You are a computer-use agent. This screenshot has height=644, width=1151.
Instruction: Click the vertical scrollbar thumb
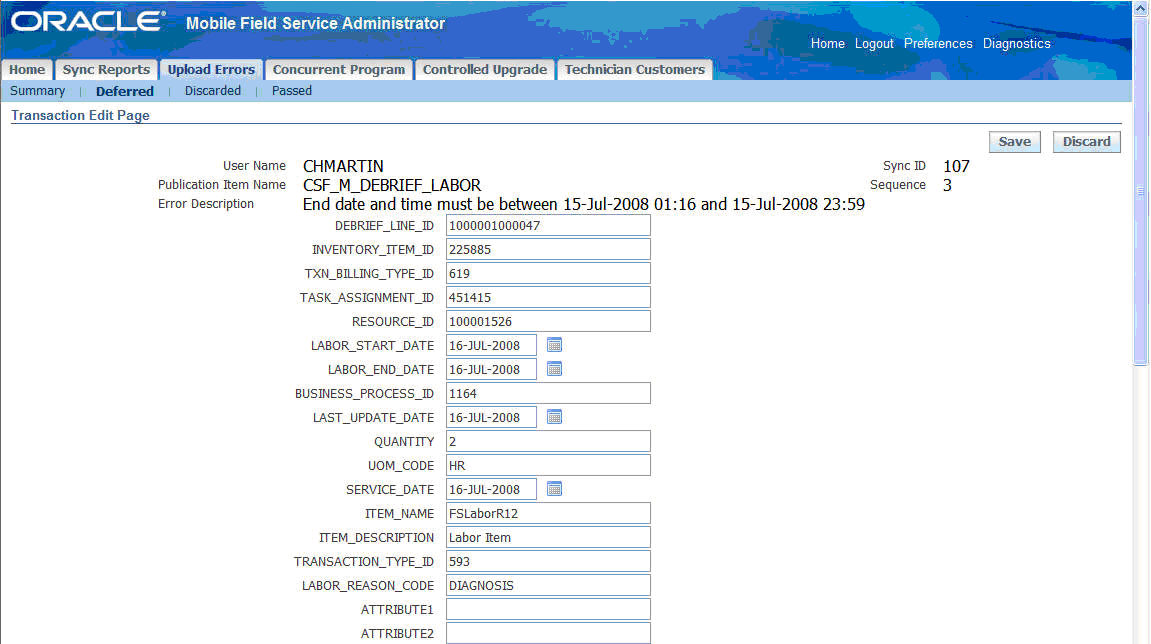pos(1140,191)
